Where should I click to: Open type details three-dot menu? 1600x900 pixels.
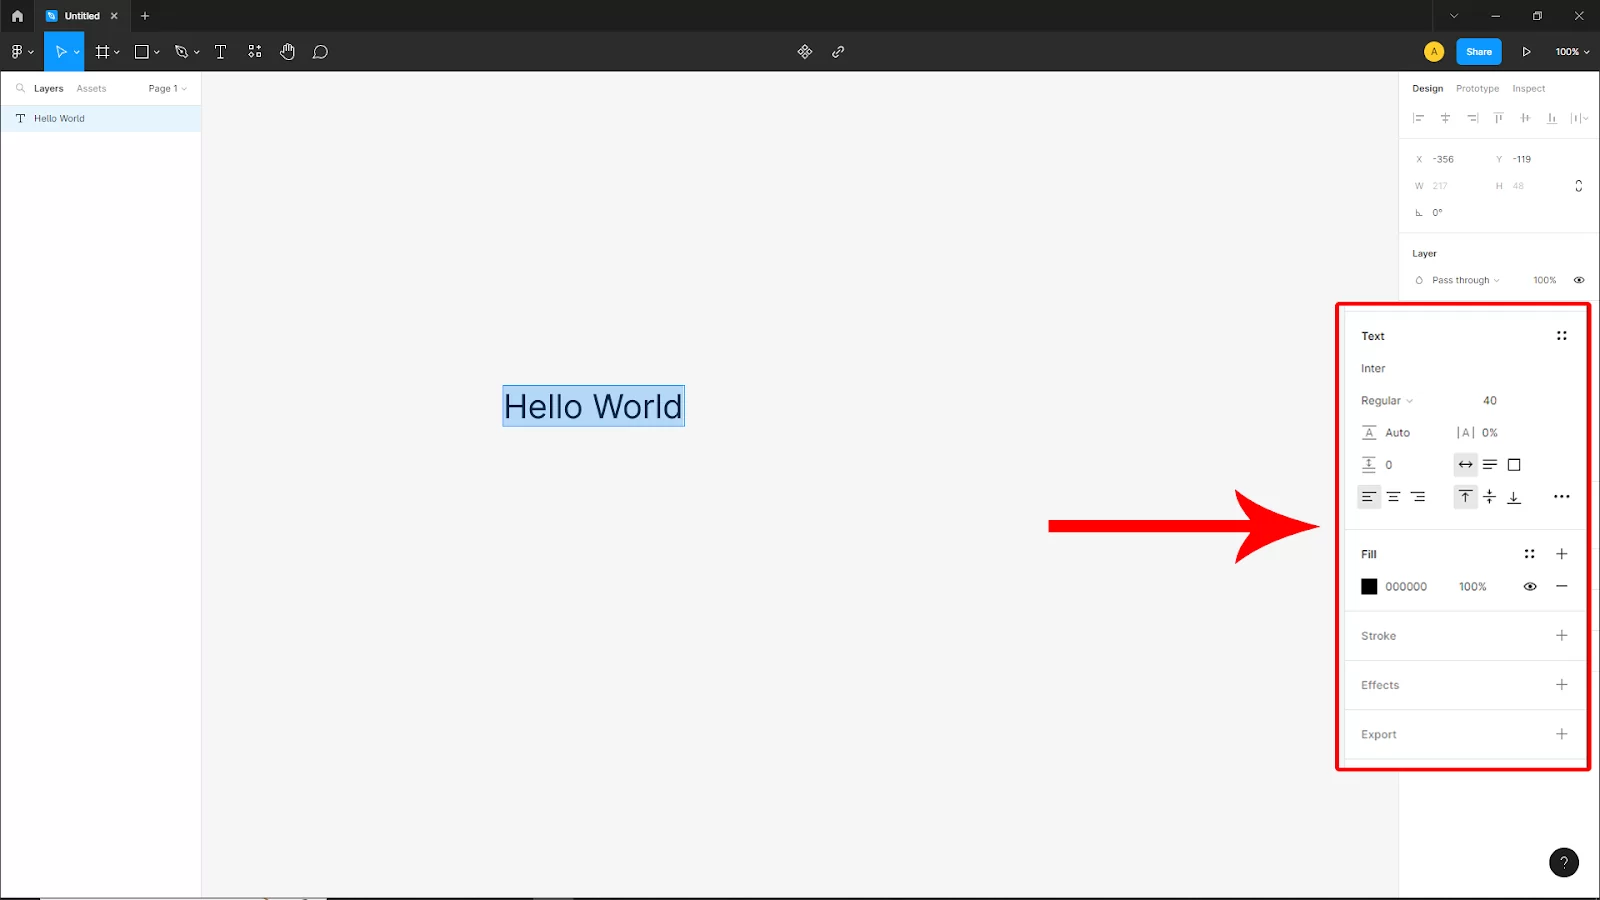[1562, 497]
